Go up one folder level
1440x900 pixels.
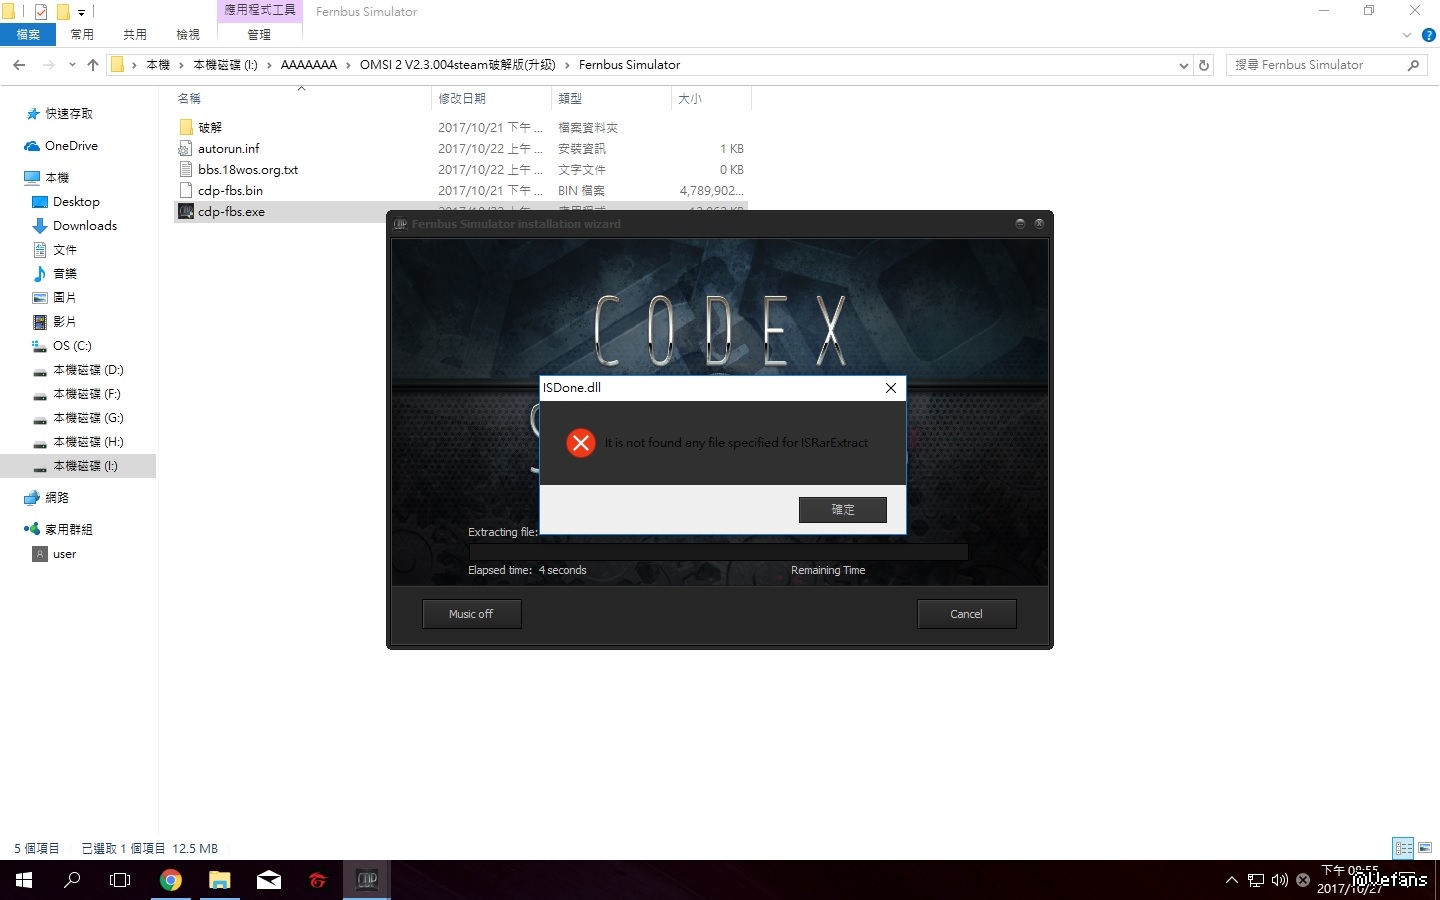[93, 65]
